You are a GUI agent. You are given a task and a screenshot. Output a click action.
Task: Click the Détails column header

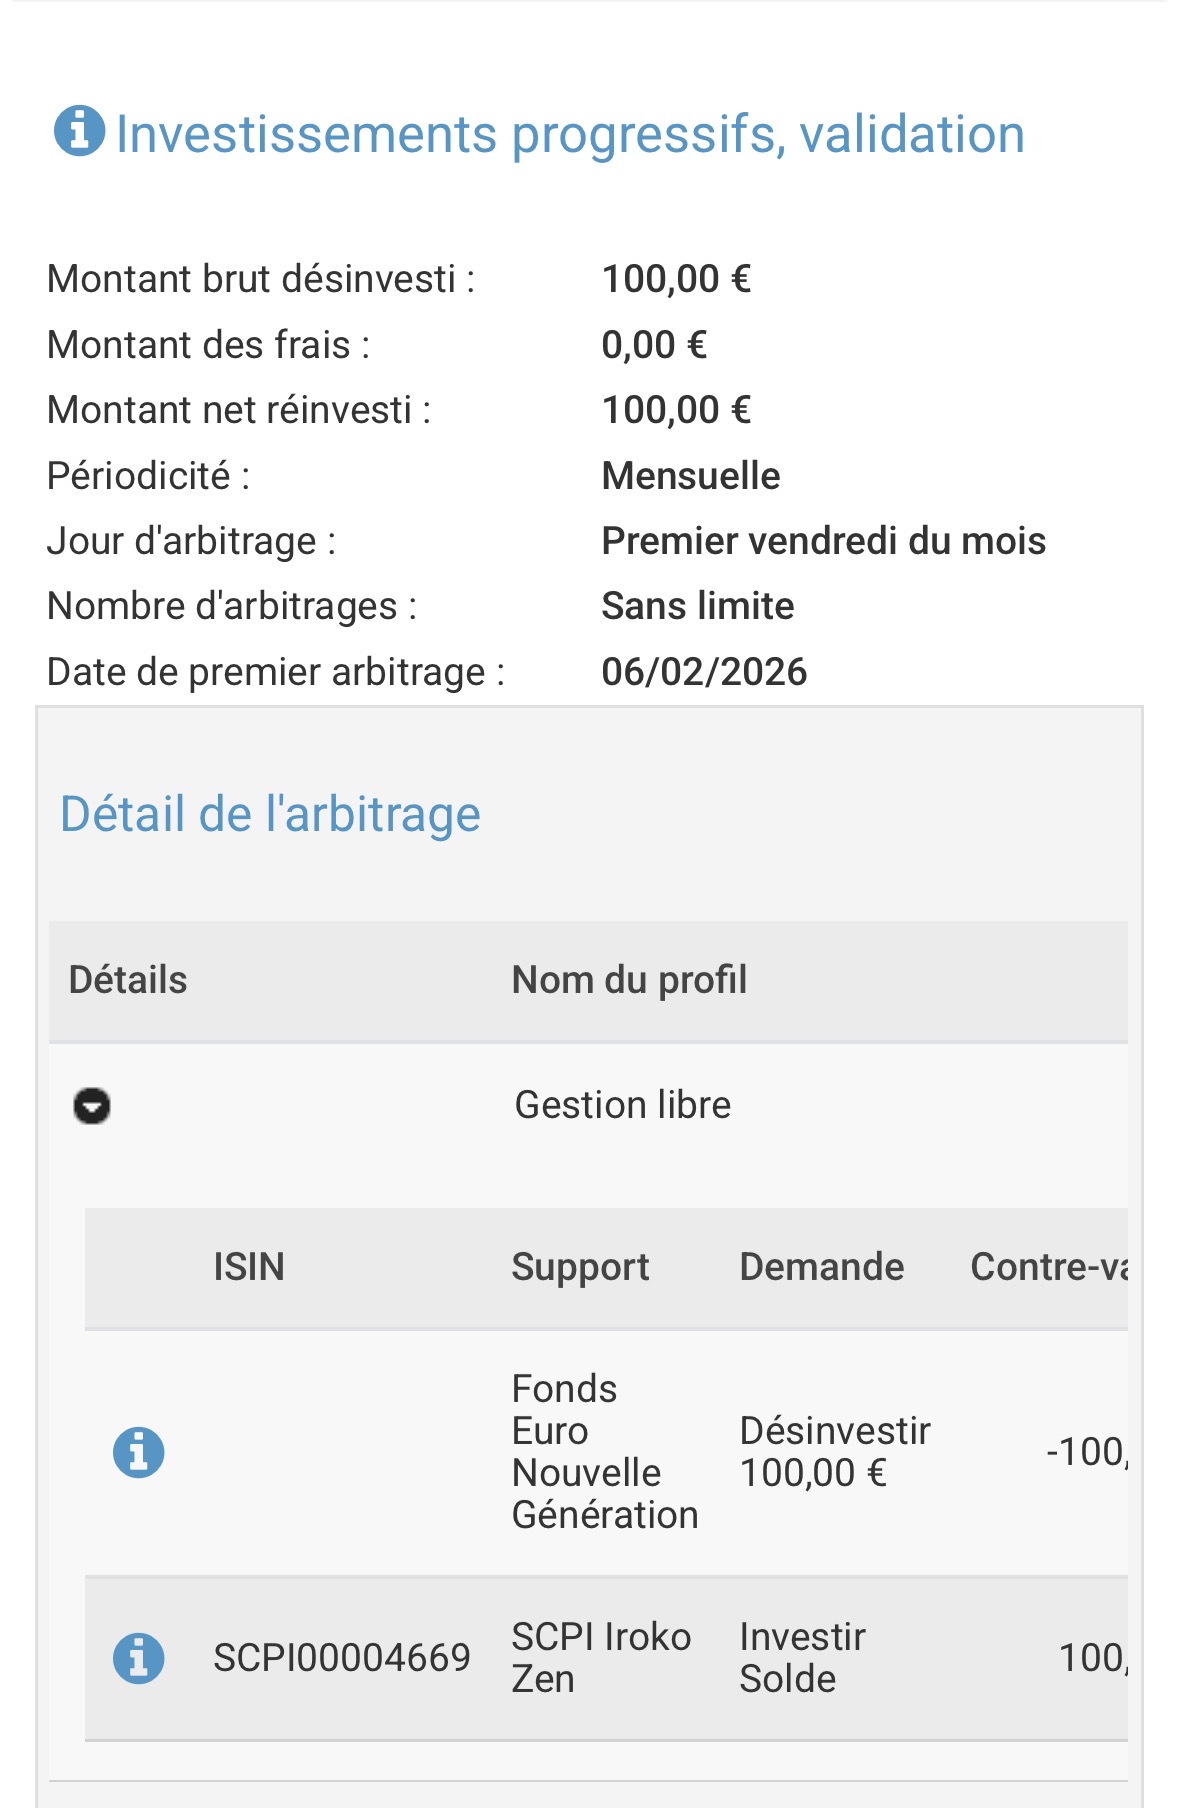point(128,980)
